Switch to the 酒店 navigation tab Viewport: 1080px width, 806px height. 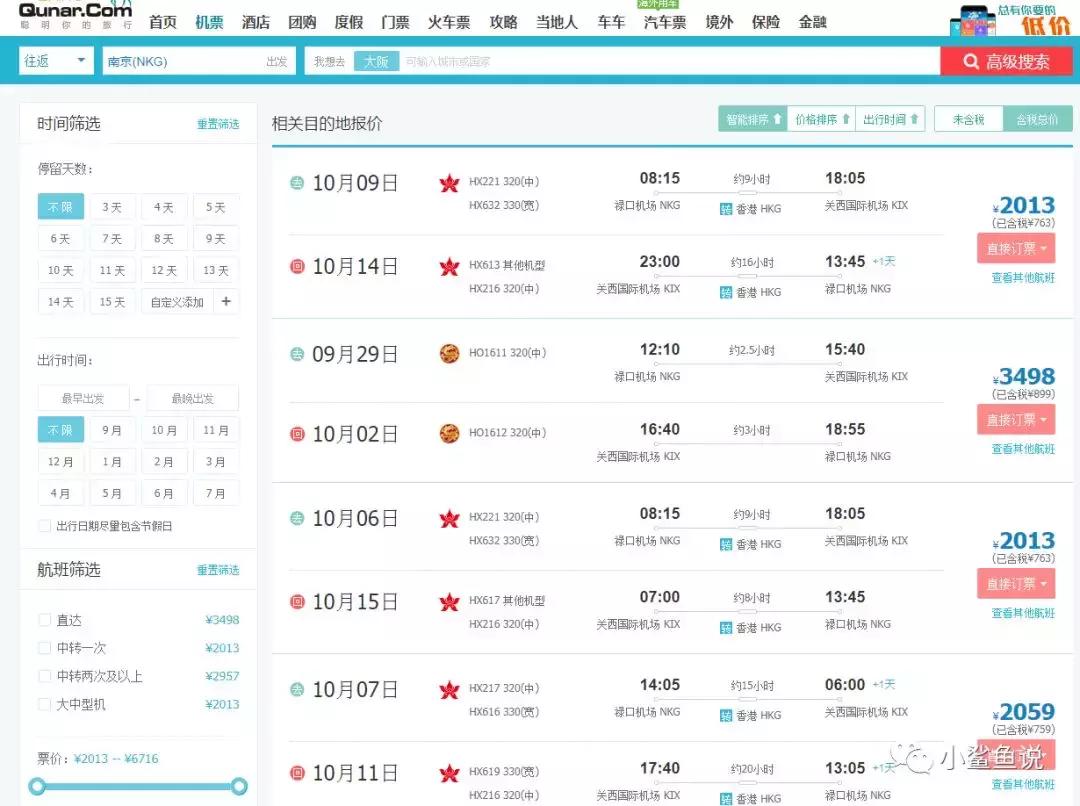(255, 20)
